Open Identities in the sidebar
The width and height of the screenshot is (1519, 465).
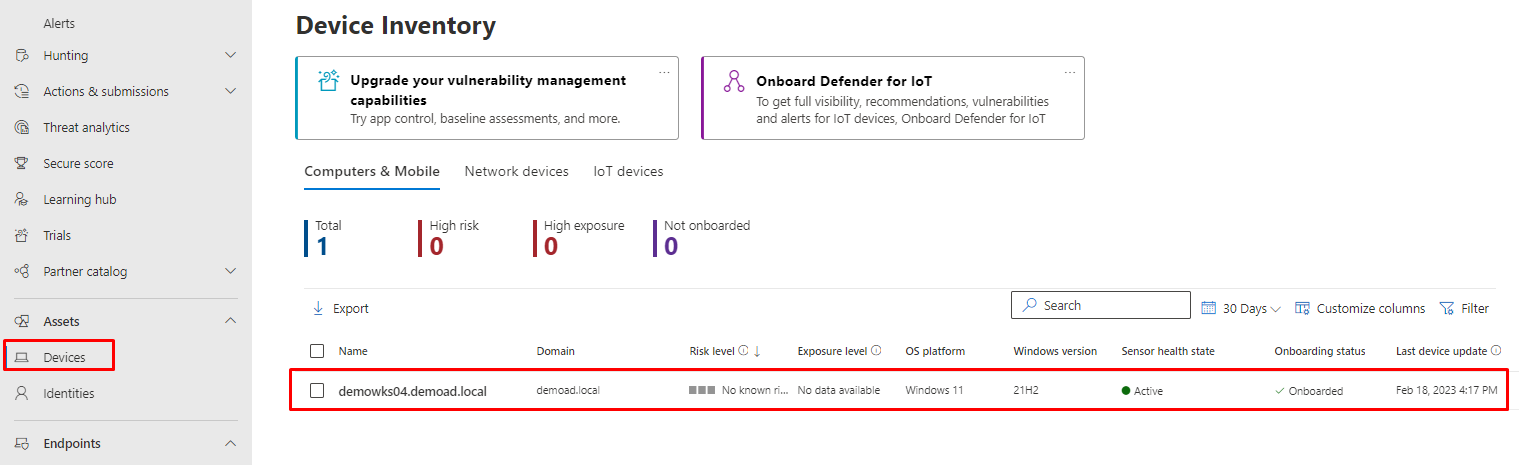pyautogui.click(x=68, y=394)
